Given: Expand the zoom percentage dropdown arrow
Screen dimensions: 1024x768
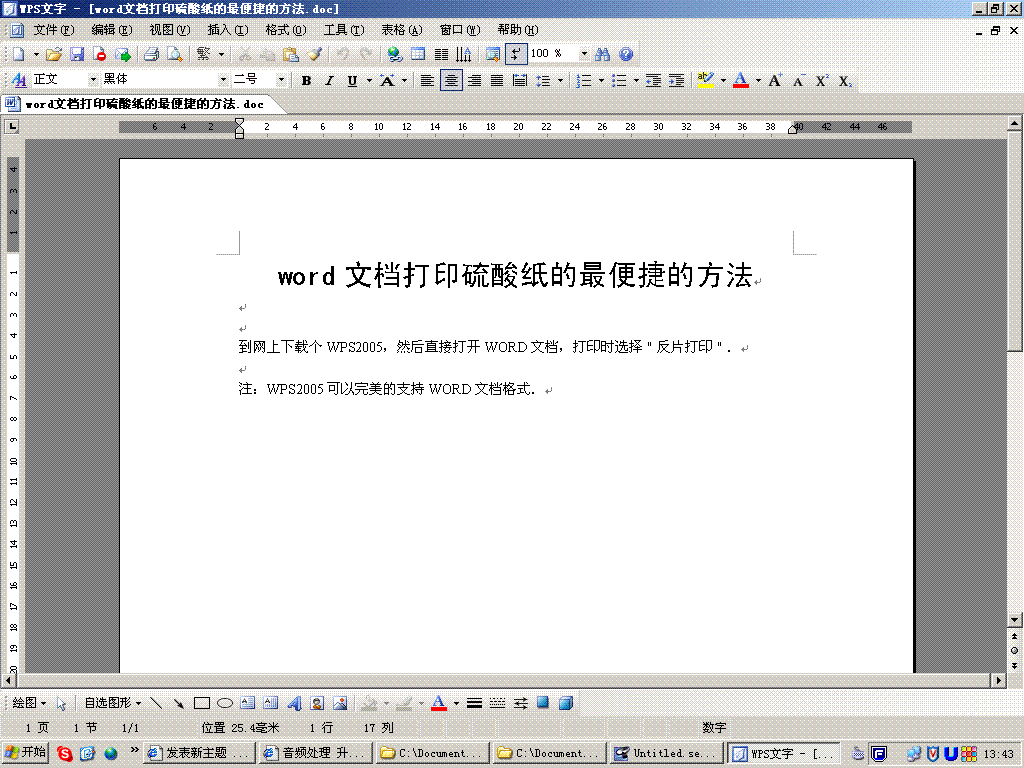Looking at the screenshot, I should (584, 54).
